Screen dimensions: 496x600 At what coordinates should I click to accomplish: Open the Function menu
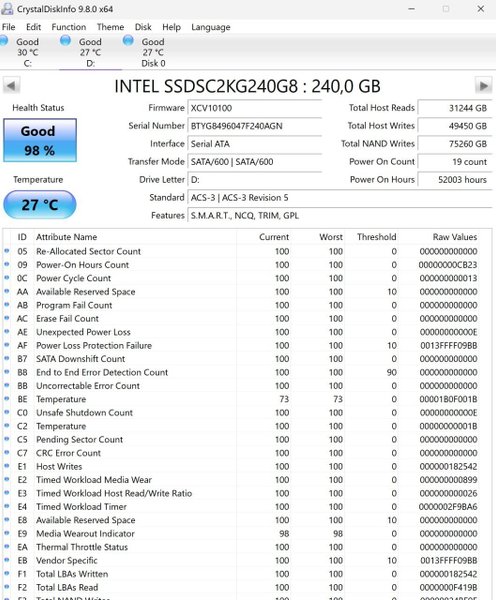(x=69, y=27)
